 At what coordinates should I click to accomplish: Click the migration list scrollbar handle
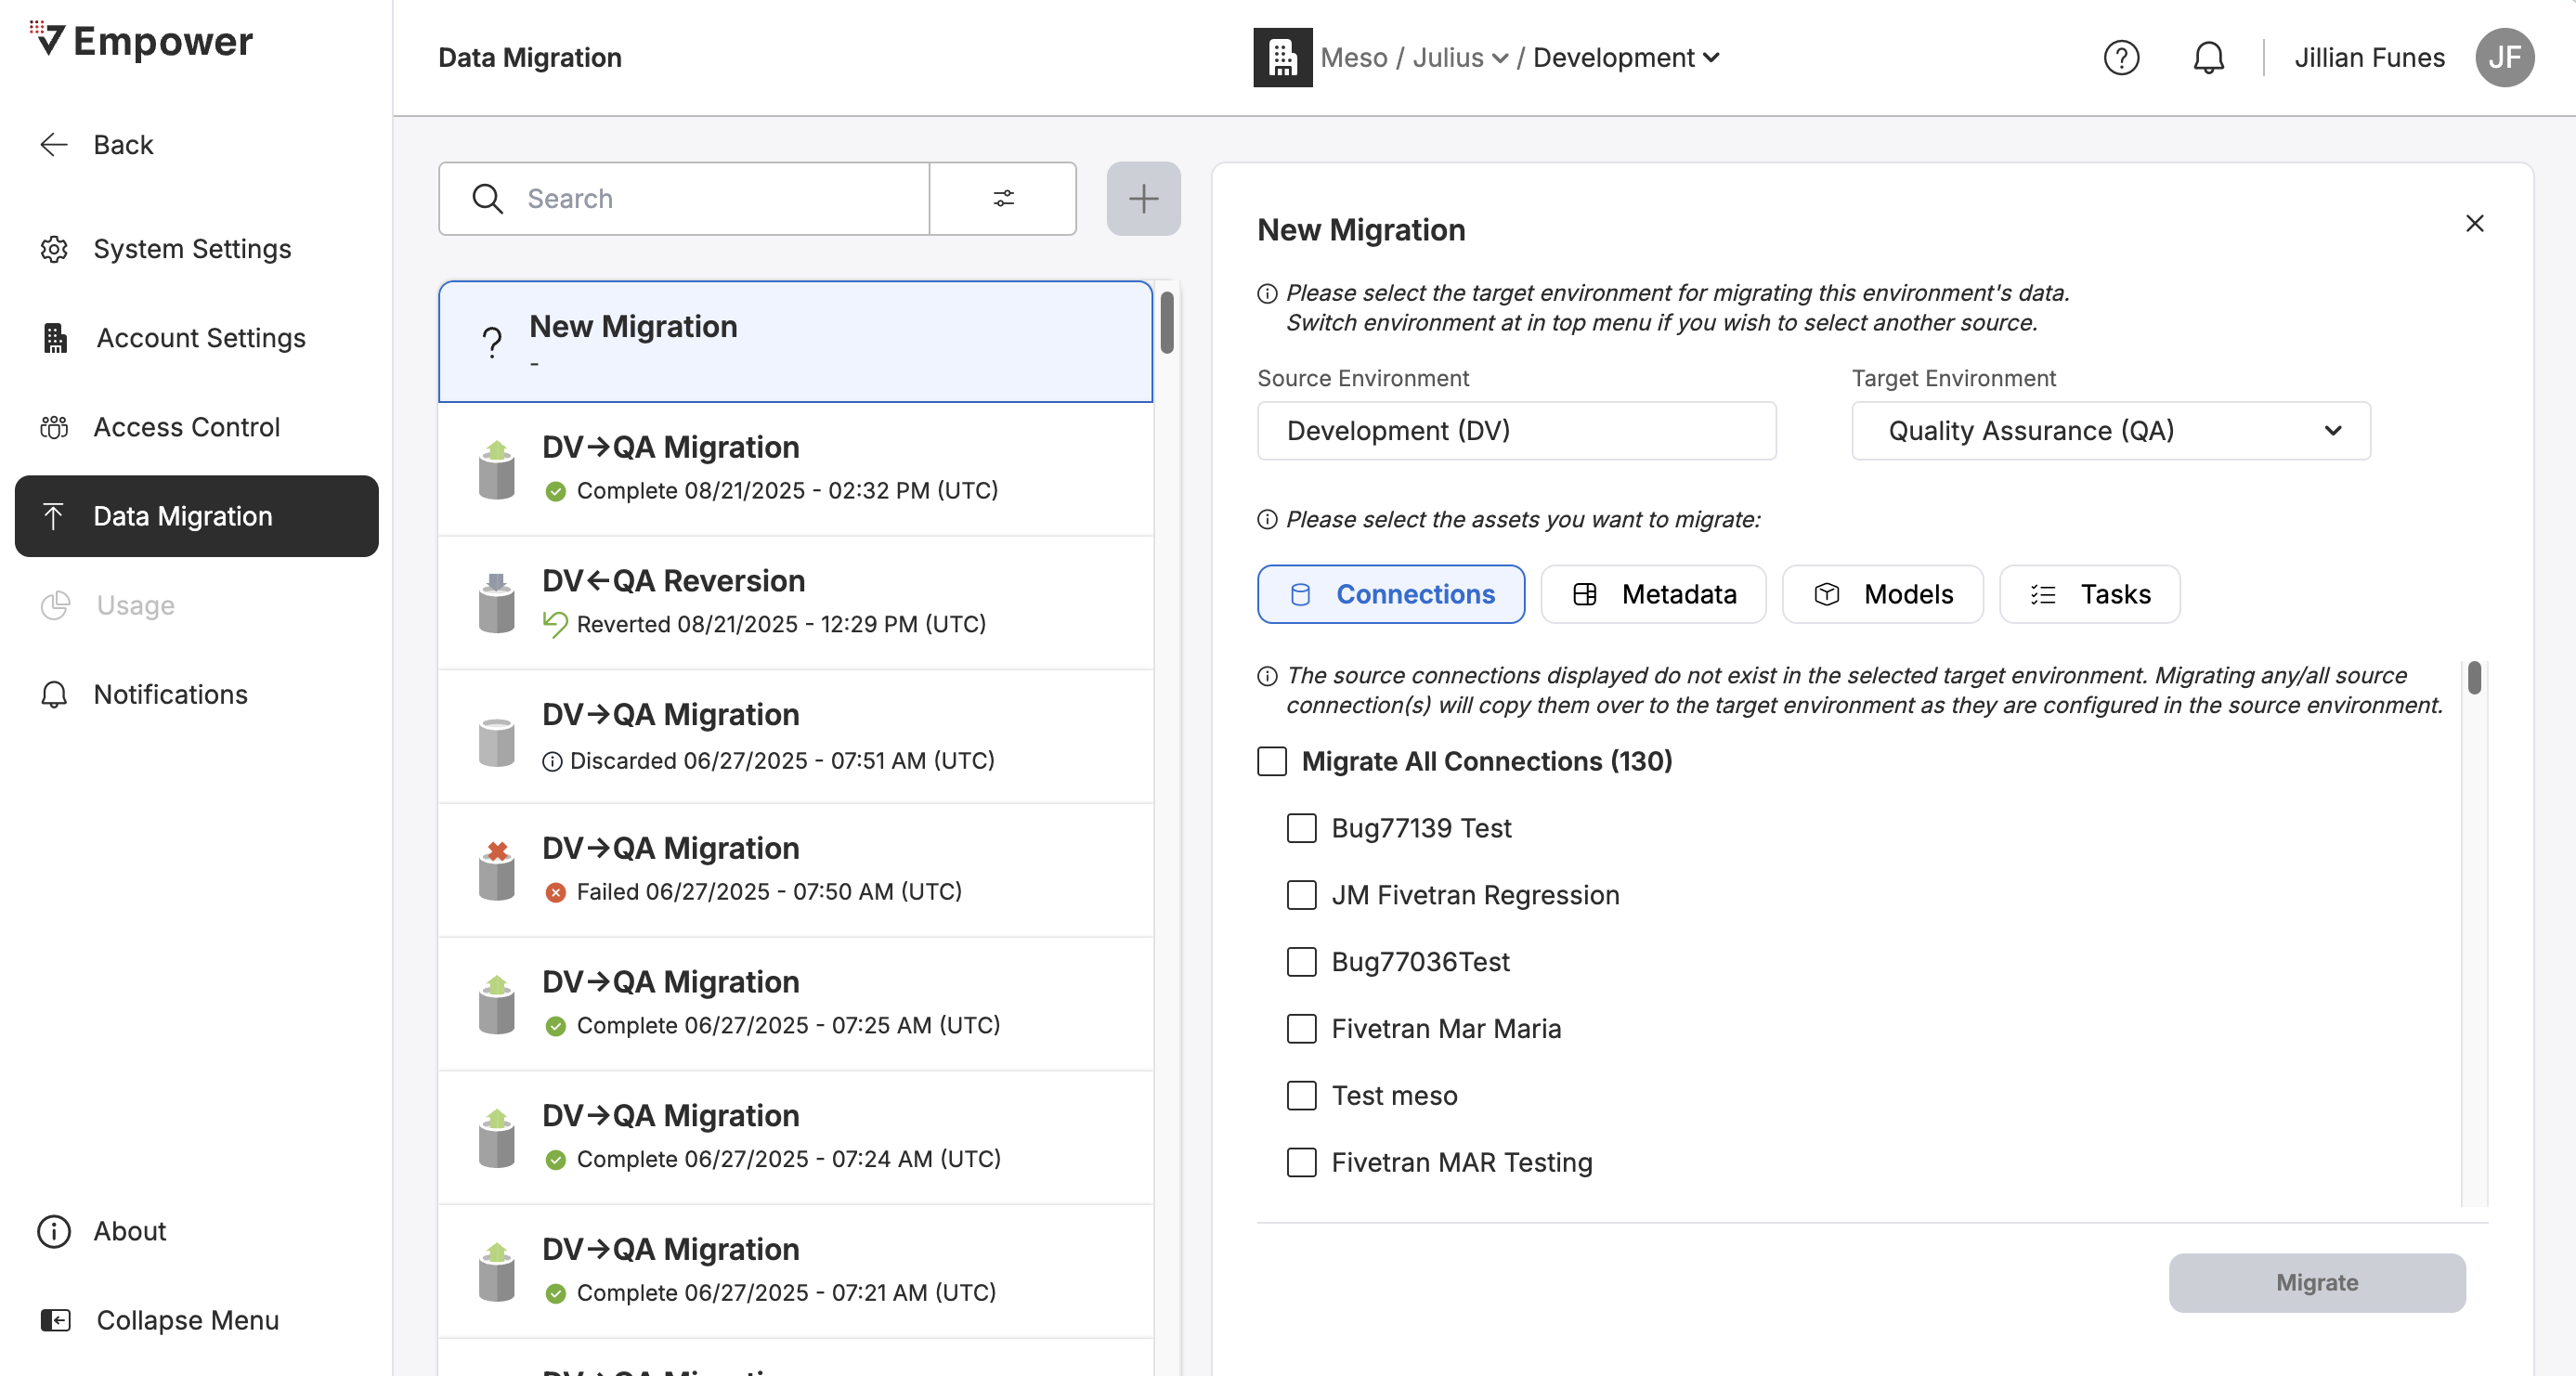[1166, 322]
